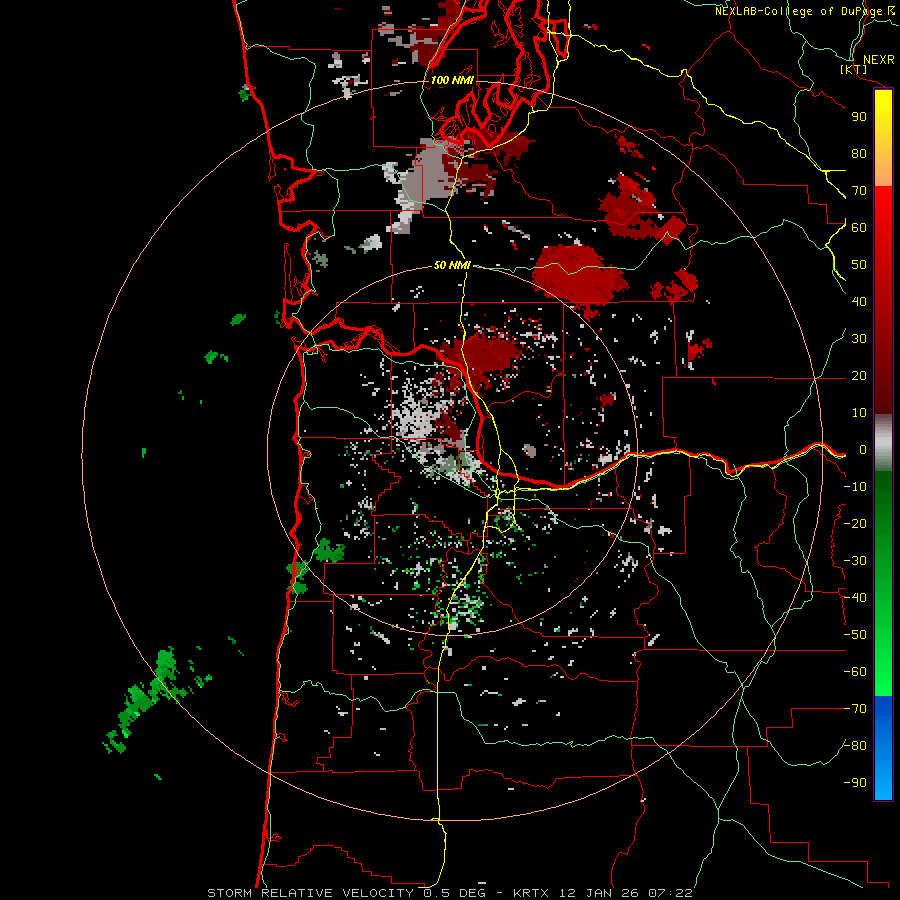Click the "STORM RELATIVE VELOCITY" caption text
This screenshot has width=900, height=900.
310,893
